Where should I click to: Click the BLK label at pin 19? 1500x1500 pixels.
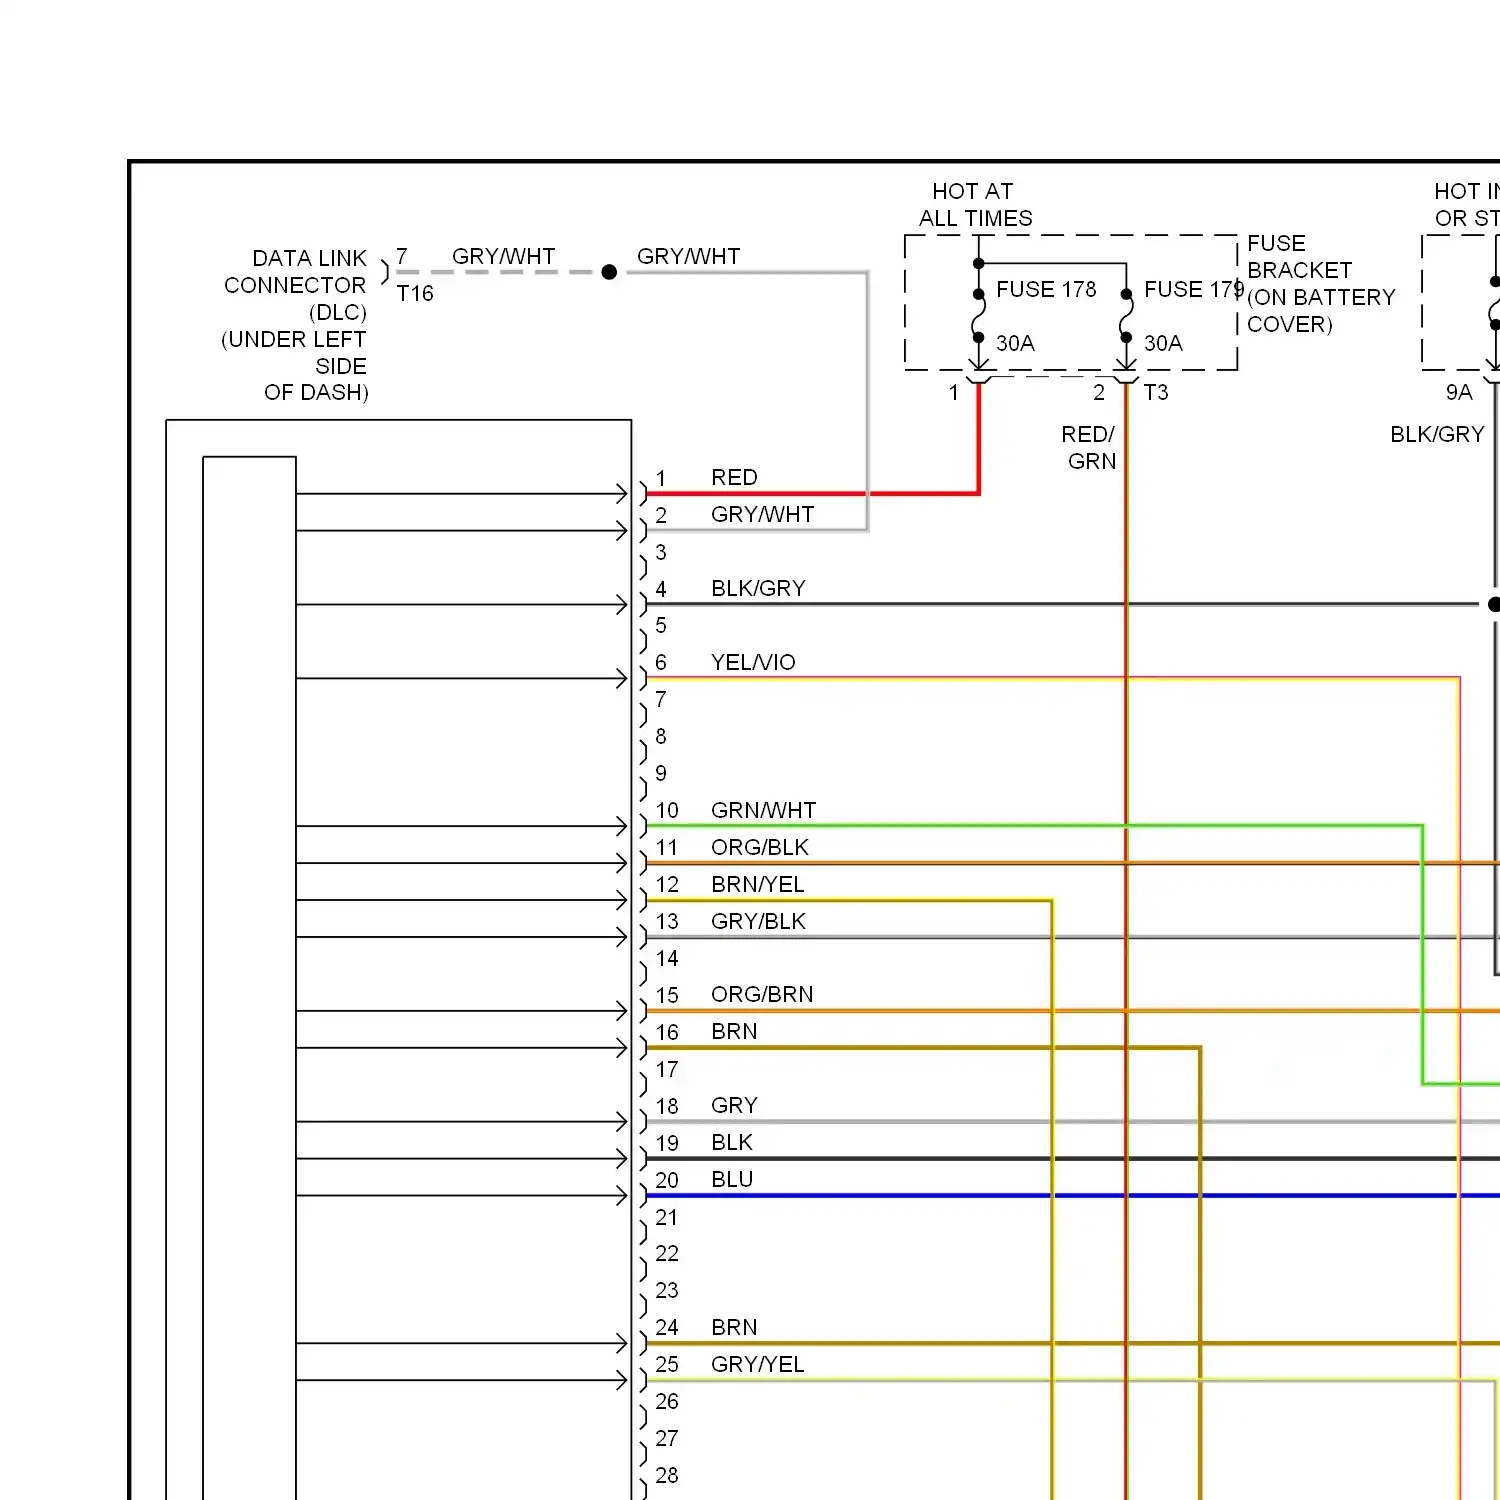pyautogui.click(x=732, y=1142)
